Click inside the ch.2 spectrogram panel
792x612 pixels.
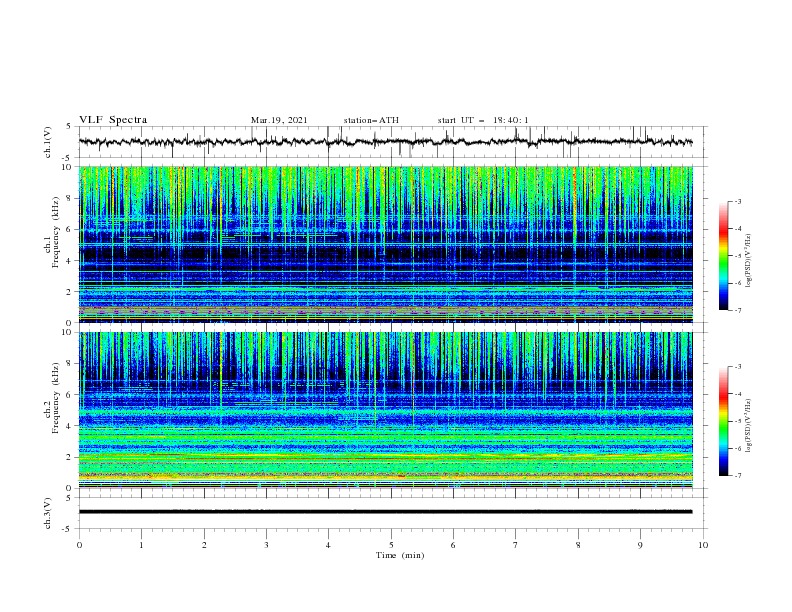(x=385, y=410)
